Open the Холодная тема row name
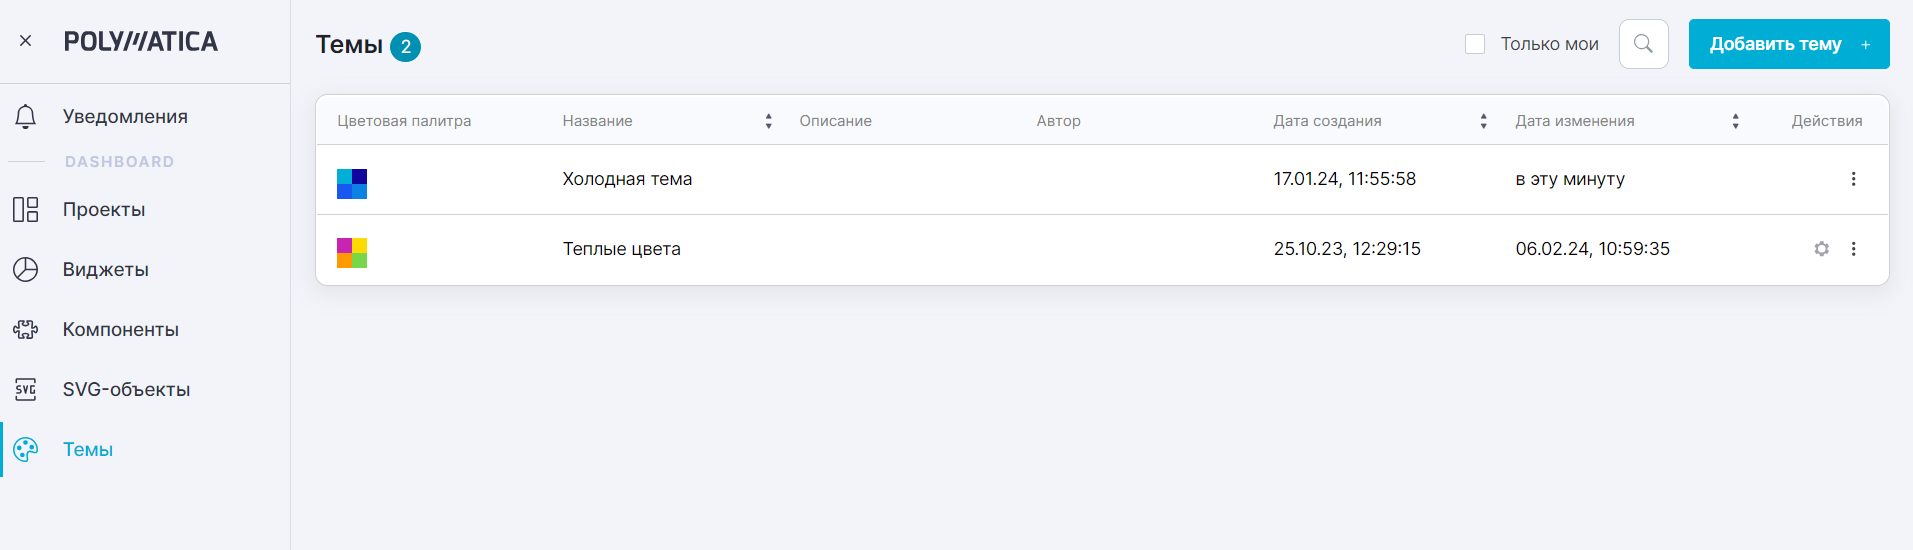Image resolution: width=1913 pixels, height=550 pixels. 627,179
